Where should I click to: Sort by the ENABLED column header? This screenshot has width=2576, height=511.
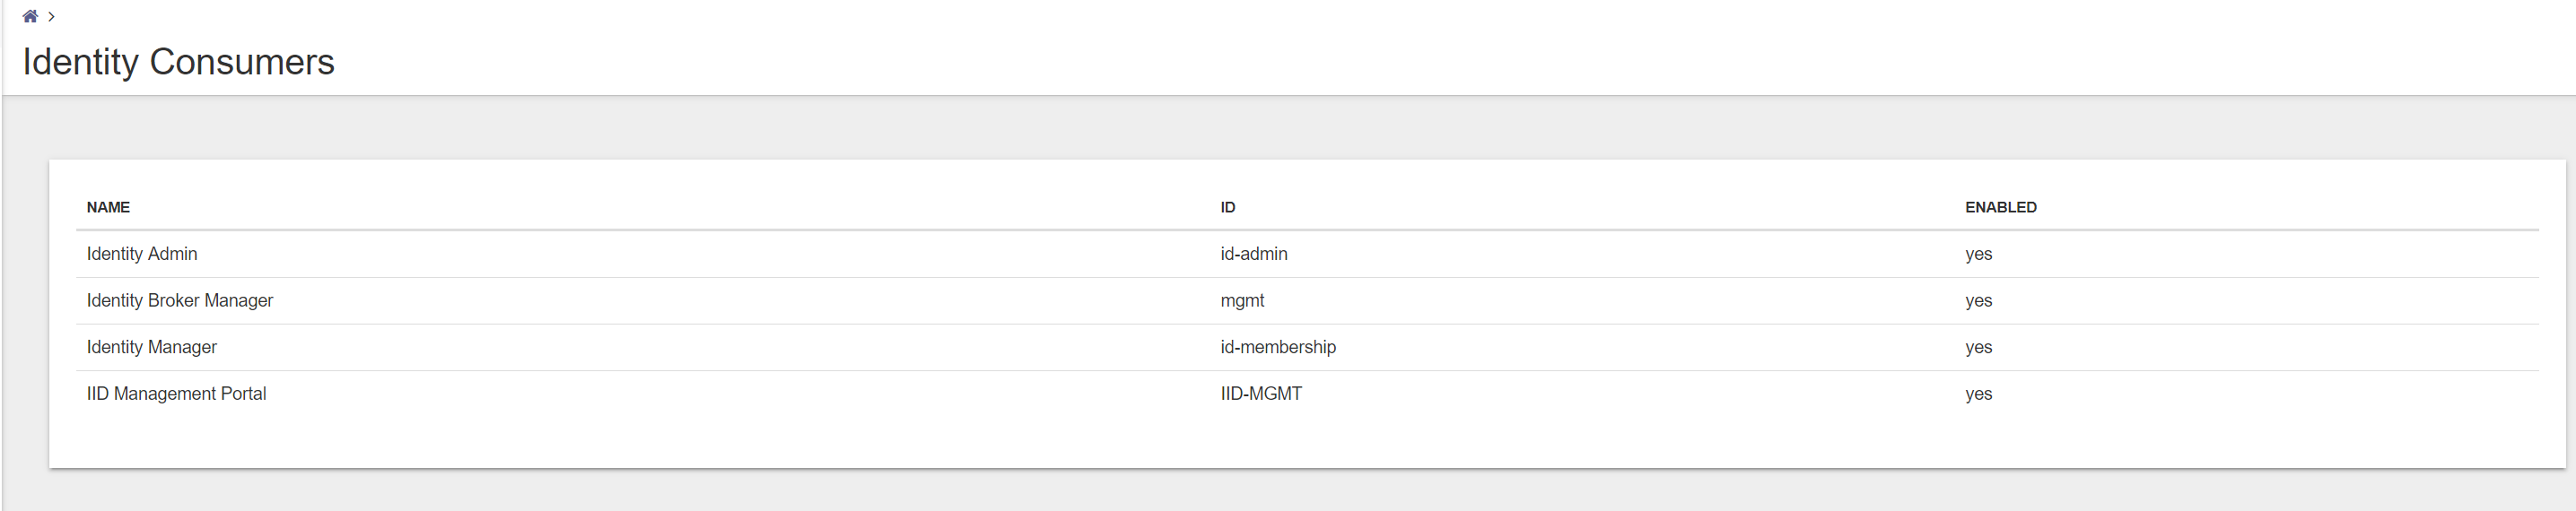2000,207
